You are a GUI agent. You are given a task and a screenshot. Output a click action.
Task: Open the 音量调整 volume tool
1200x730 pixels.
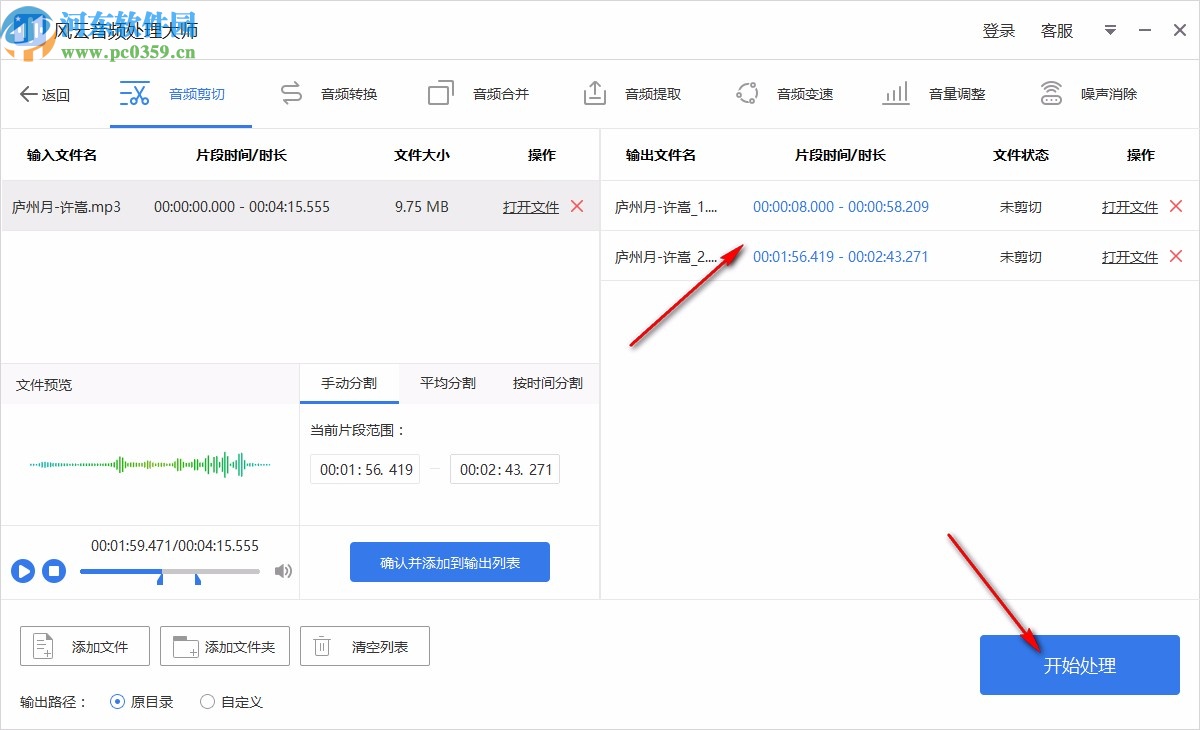tap(958, 93)
